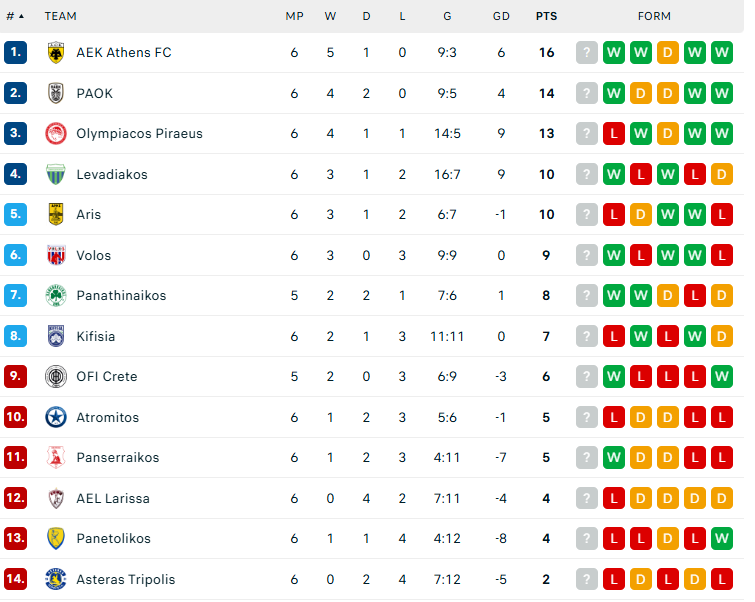Click Atromitos upcoming match question mark badge
755x602 pixels.
[587, 418]
